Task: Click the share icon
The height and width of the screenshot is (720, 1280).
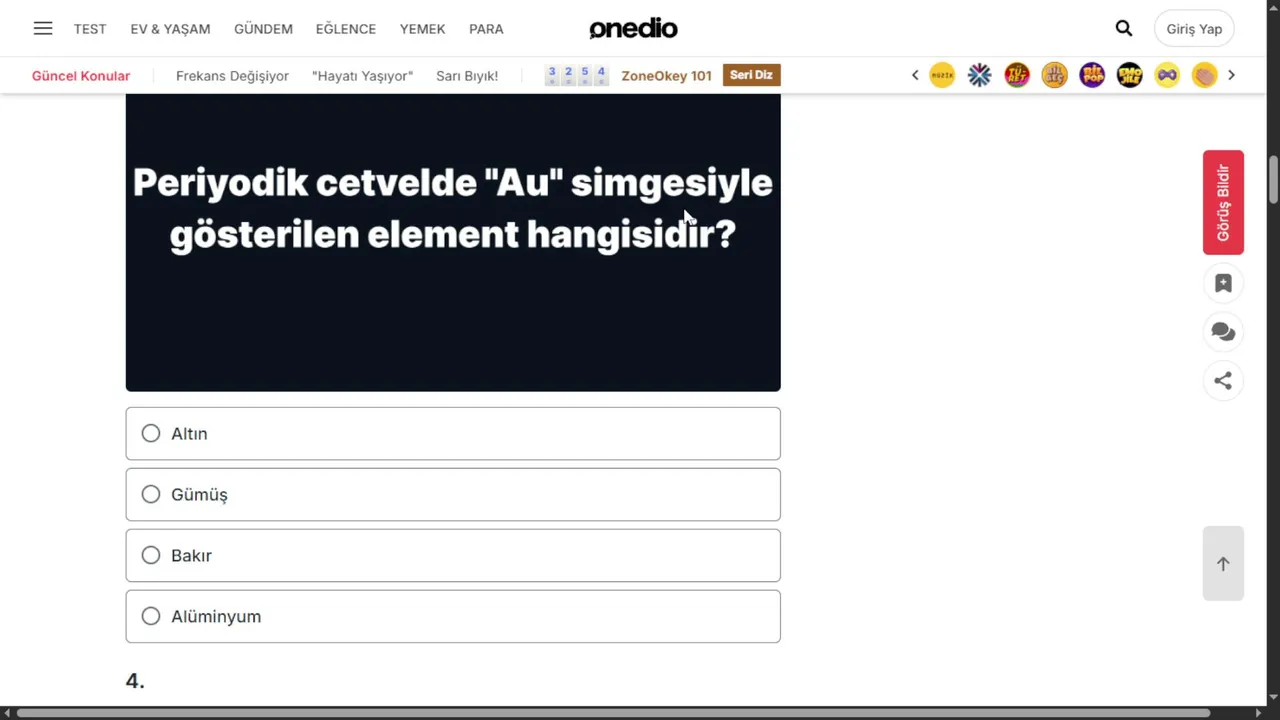Action: [x=1223, y=380]
